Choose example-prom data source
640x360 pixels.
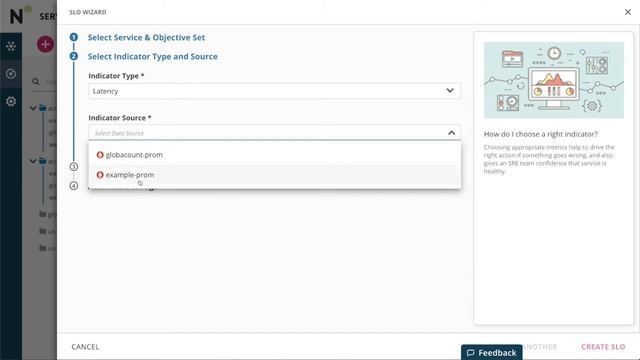pos(274,175)
